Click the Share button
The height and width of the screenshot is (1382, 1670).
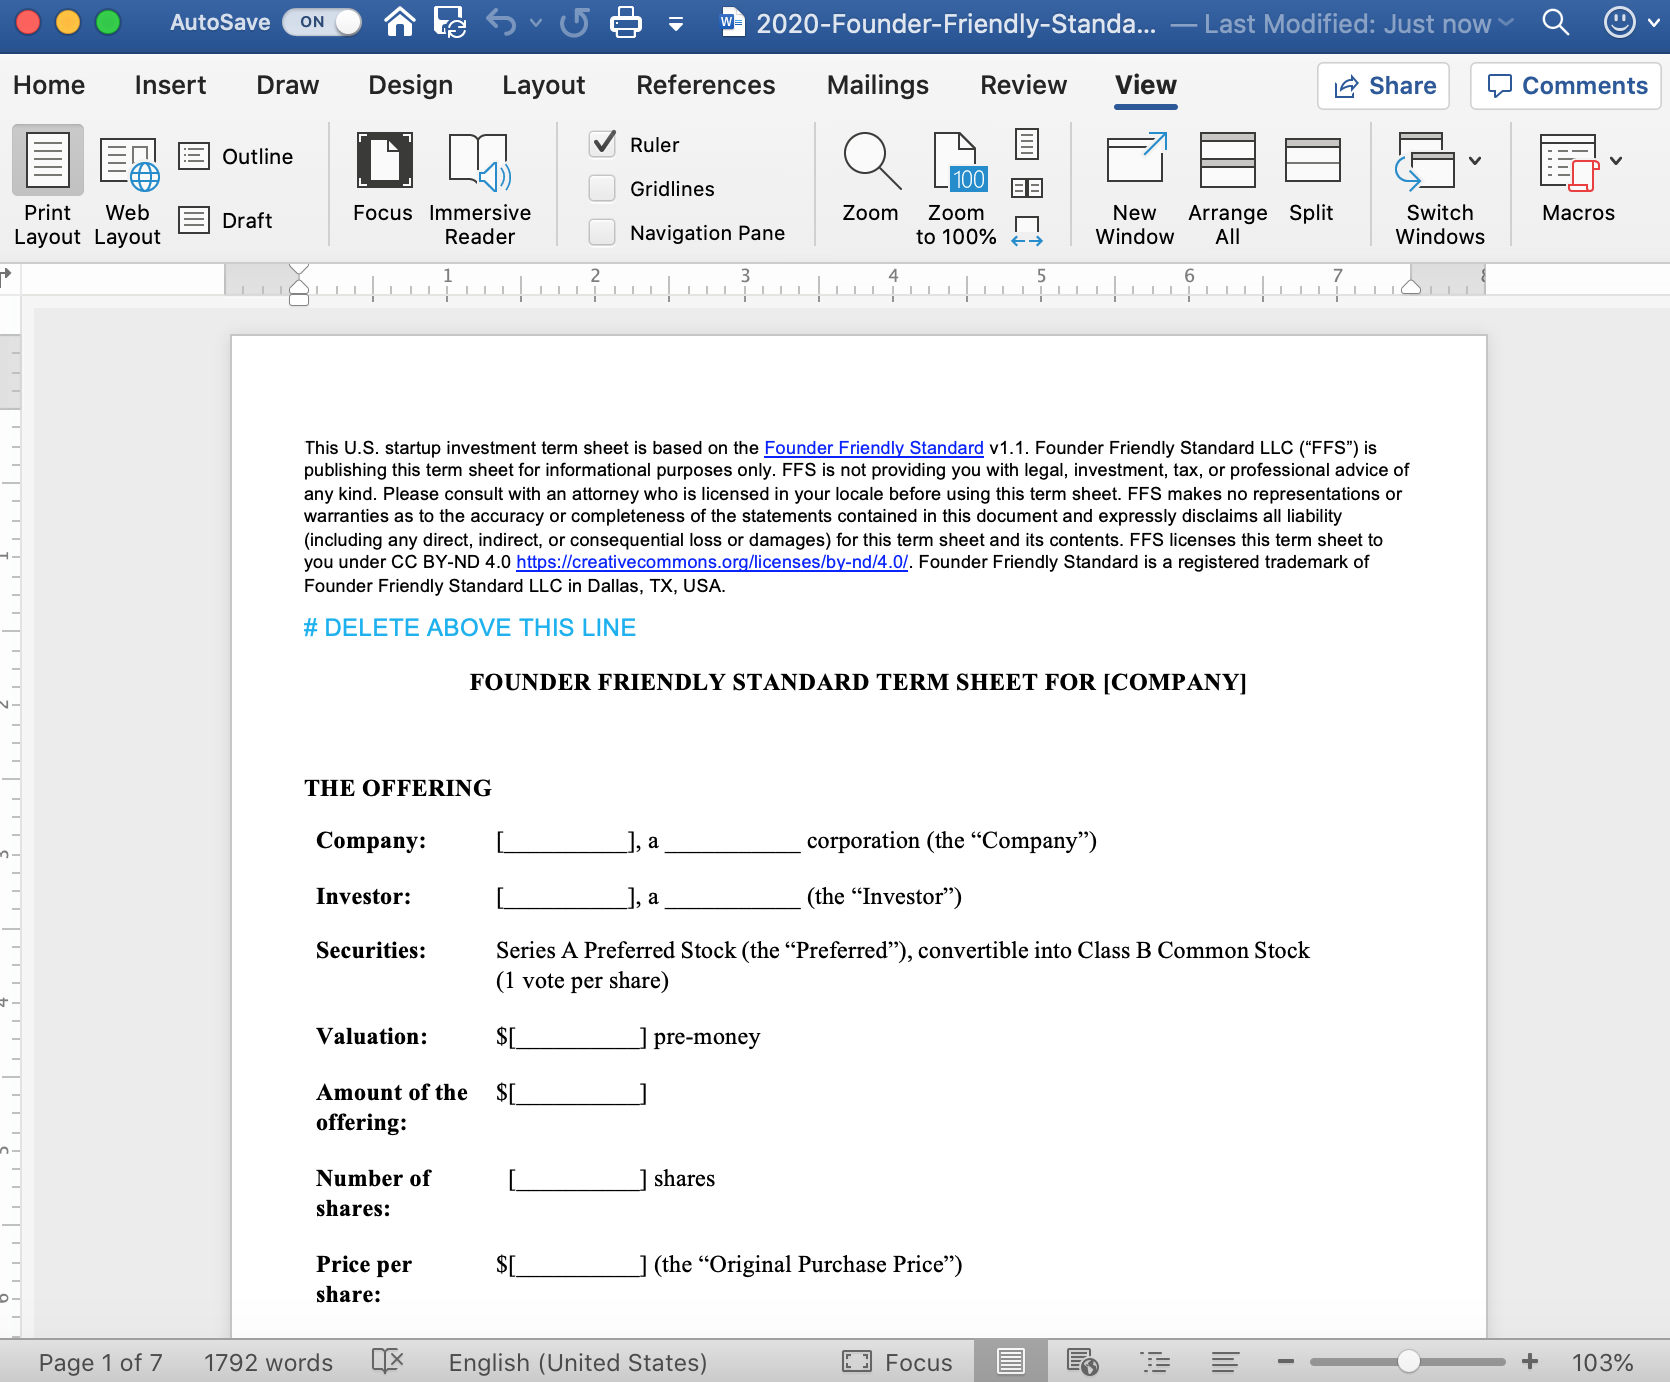1383,85
